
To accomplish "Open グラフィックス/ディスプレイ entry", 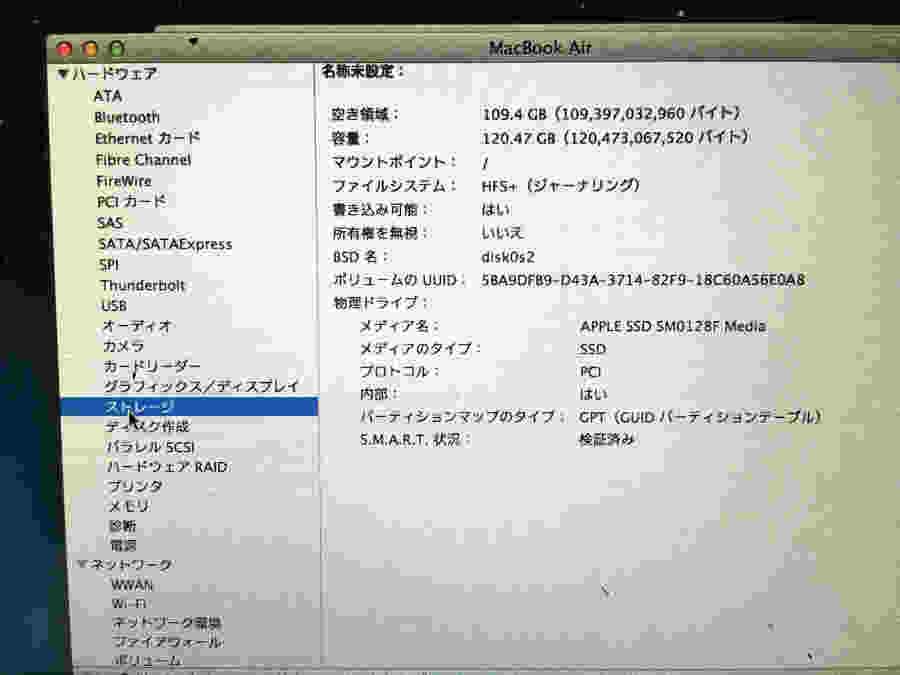I will [x=201, y=386].
